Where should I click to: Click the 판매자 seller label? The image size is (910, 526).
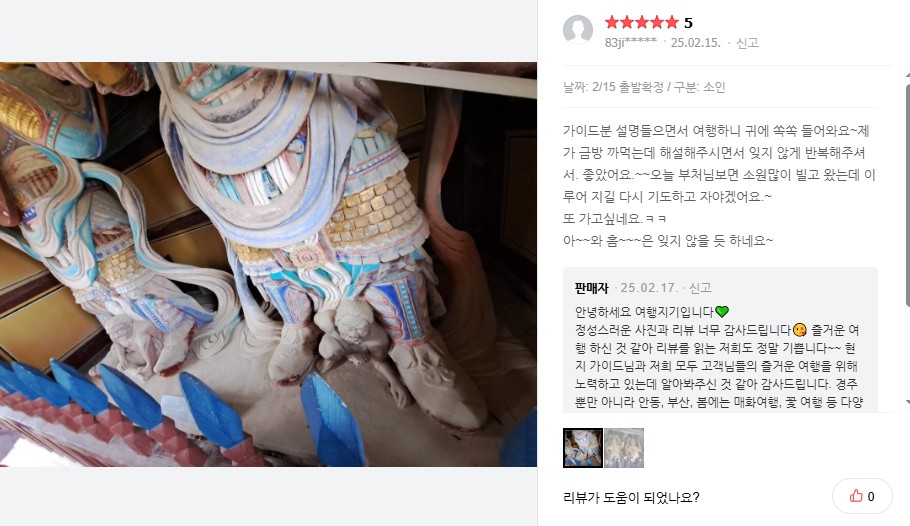click(x=591, y=288)
